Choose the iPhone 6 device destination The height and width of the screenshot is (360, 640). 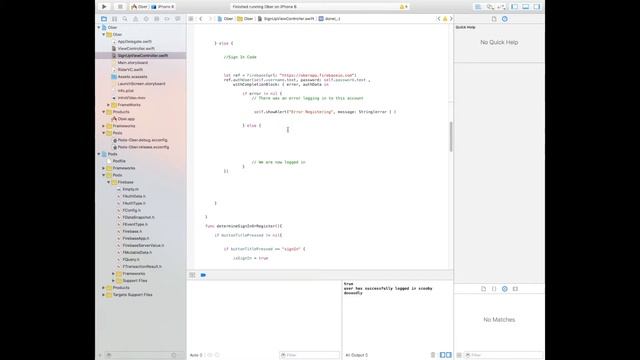coord(163,7)
